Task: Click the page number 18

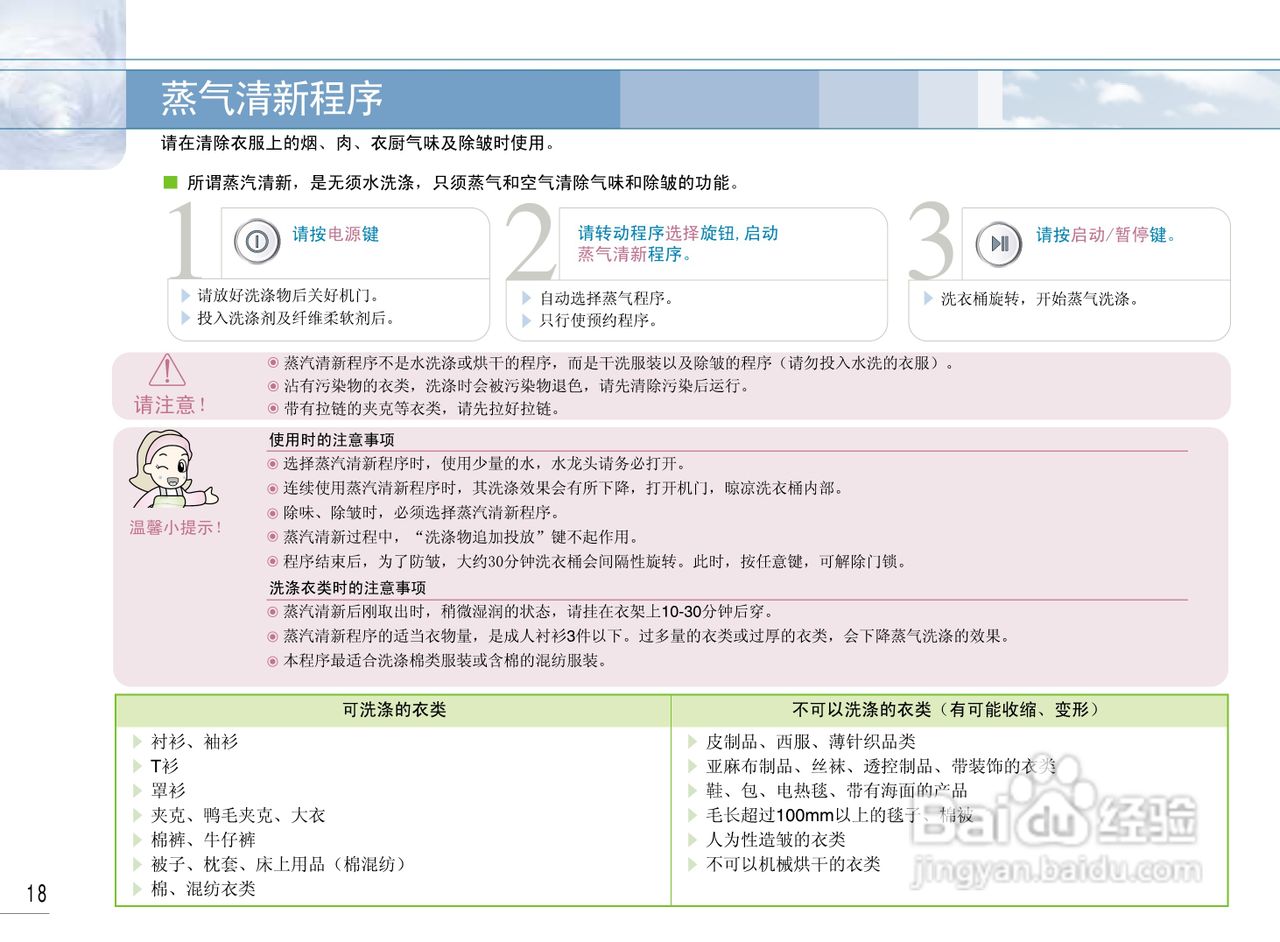Action: click(x=37, y=893)
